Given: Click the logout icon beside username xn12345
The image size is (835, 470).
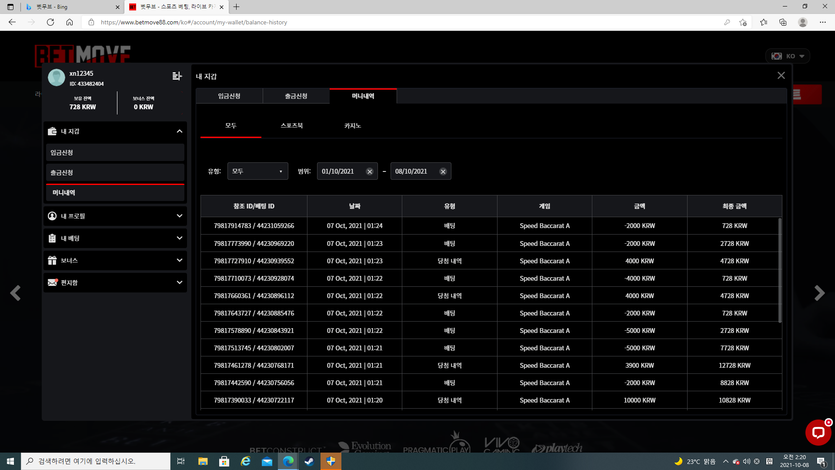Looking at the screenshot, I should pos(177,76).
